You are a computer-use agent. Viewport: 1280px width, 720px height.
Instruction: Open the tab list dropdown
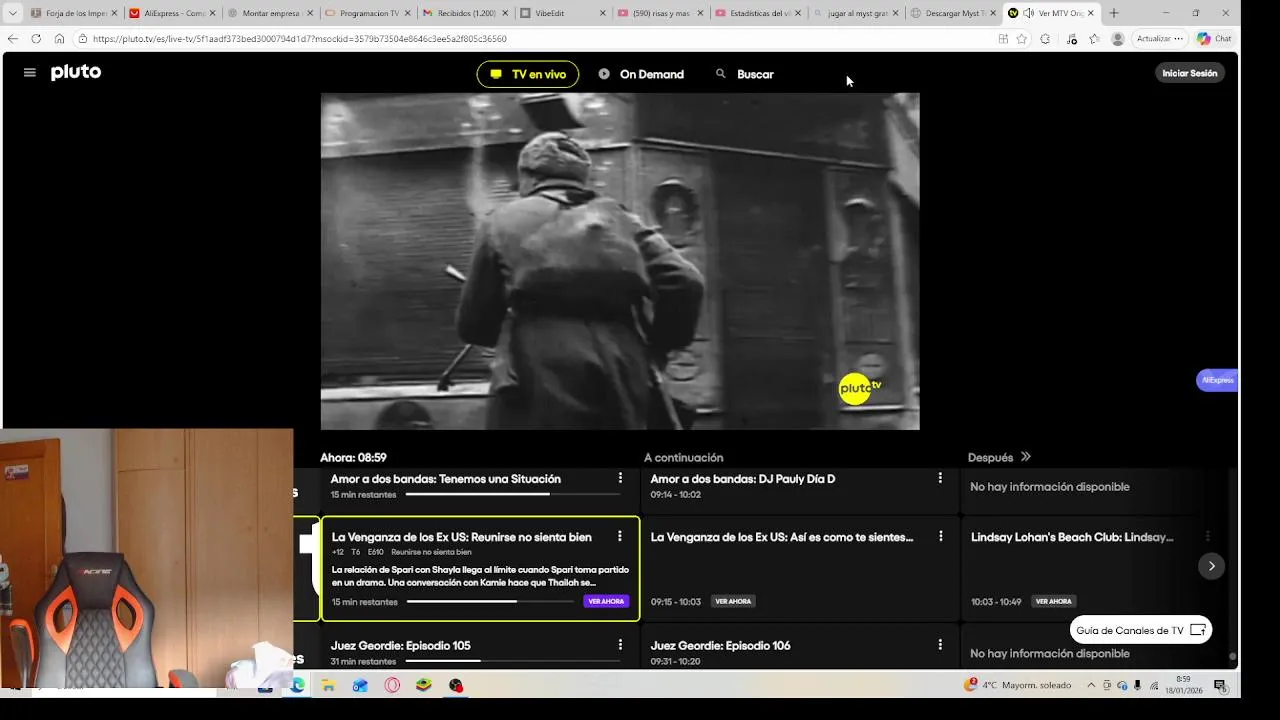click(x=12, y=13)
